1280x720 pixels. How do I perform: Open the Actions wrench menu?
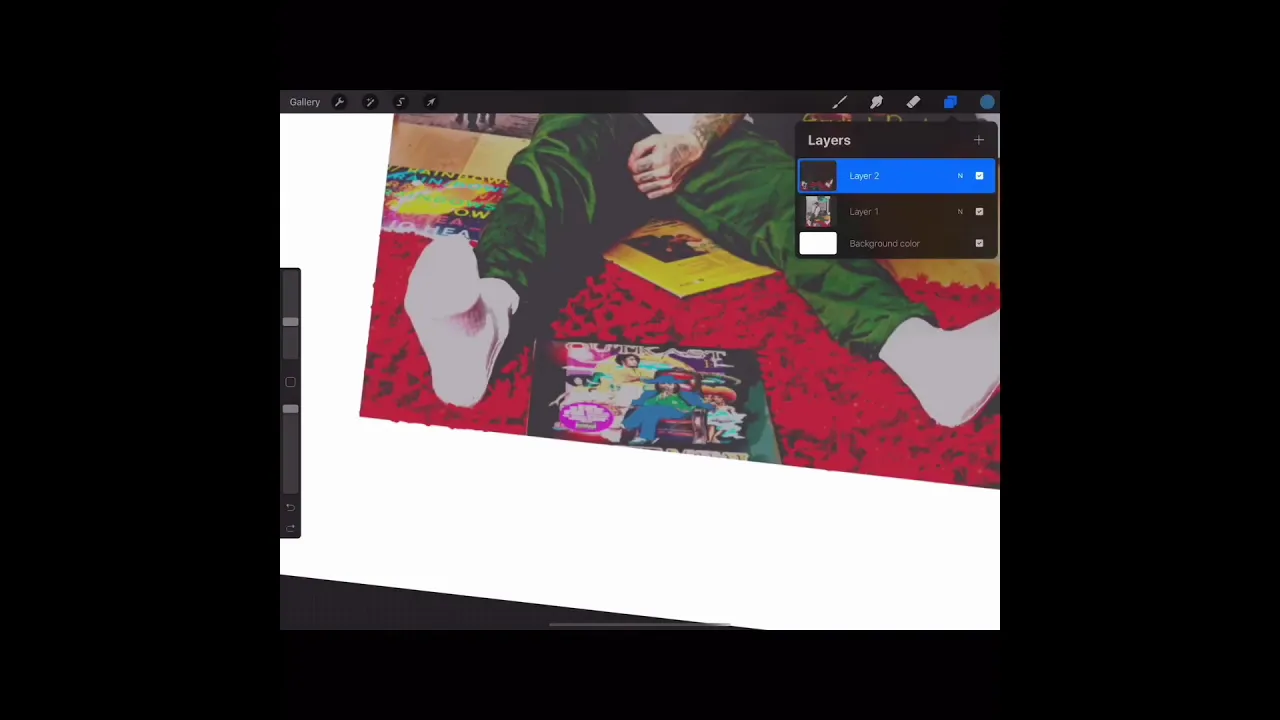(x=339, y=102)
